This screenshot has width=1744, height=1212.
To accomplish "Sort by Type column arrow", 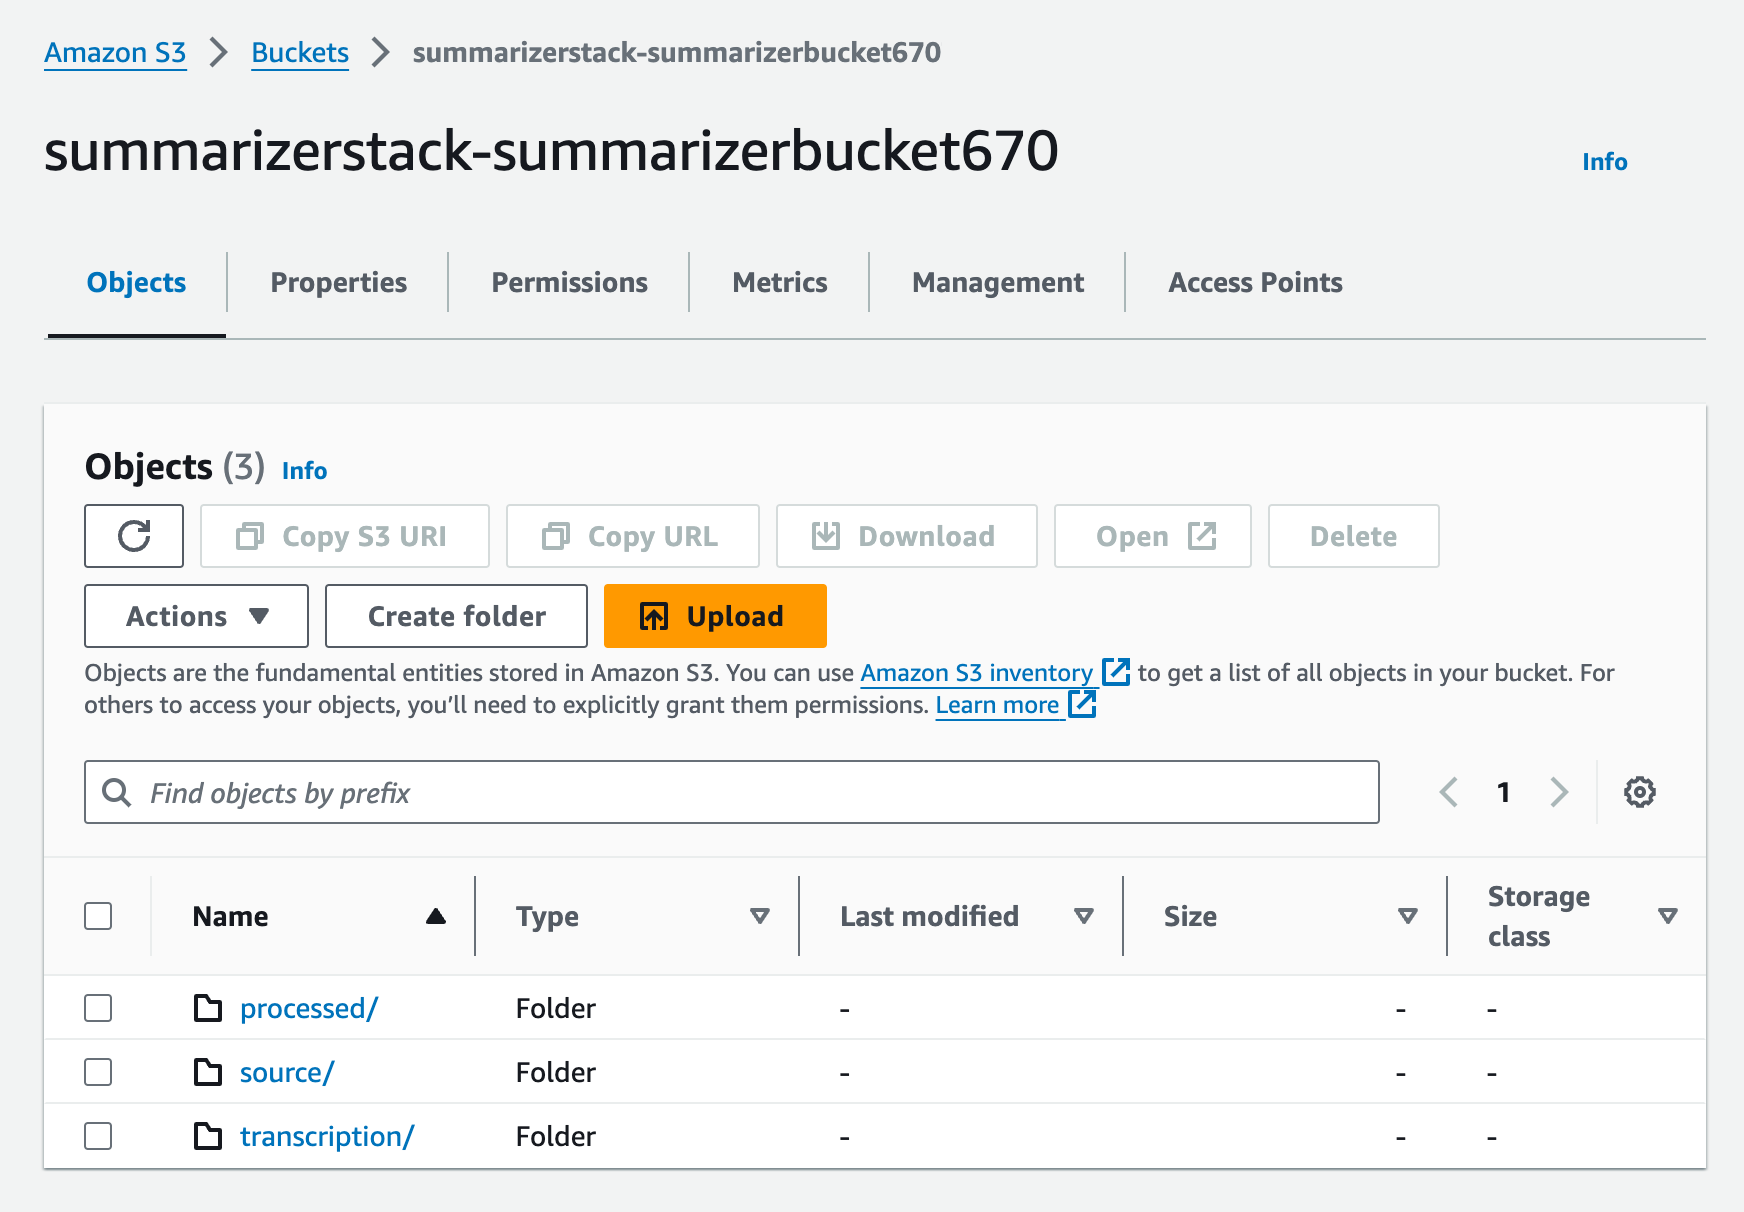I will click(x=760, y=916).
